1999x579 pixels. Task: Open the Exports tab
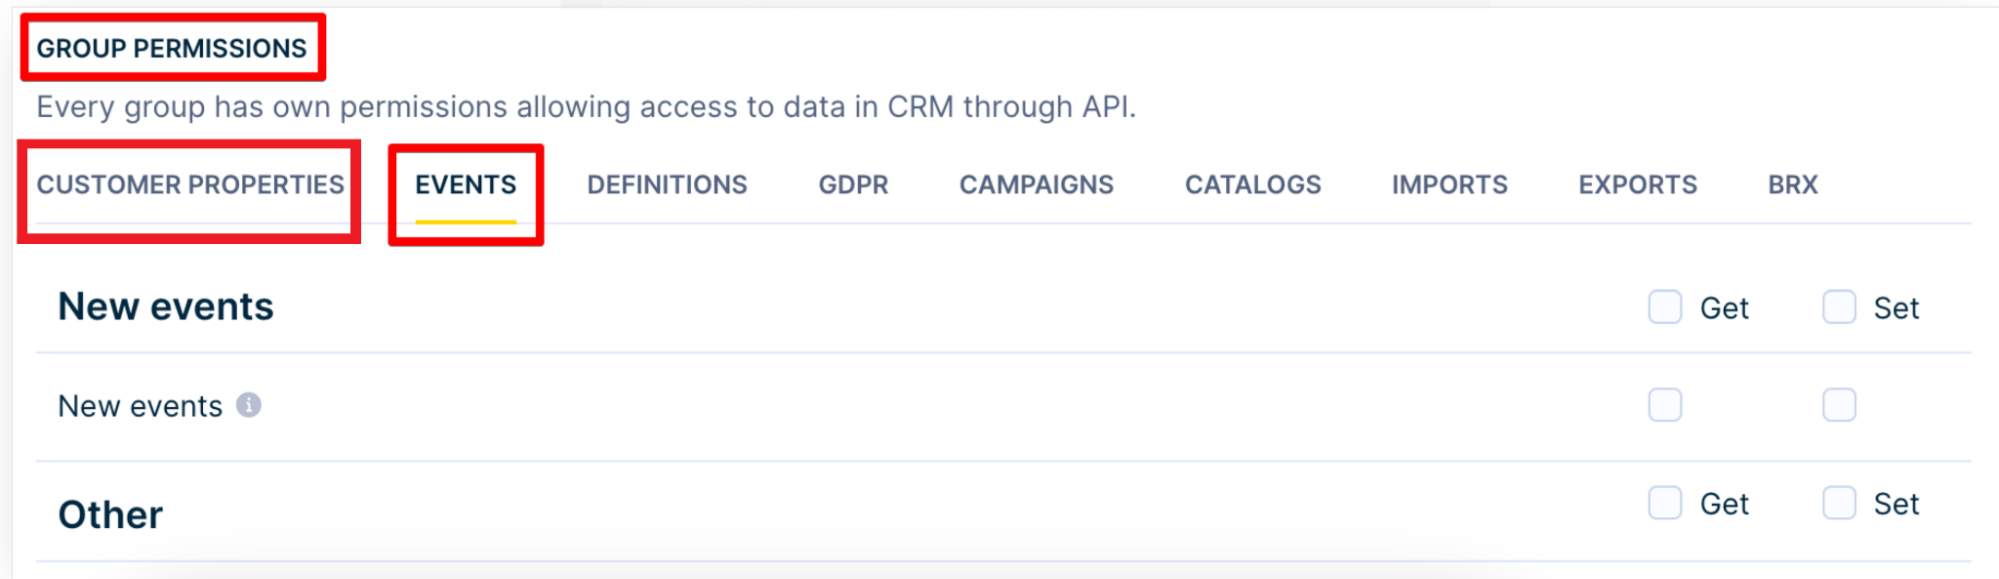(x=1637, y=185)
